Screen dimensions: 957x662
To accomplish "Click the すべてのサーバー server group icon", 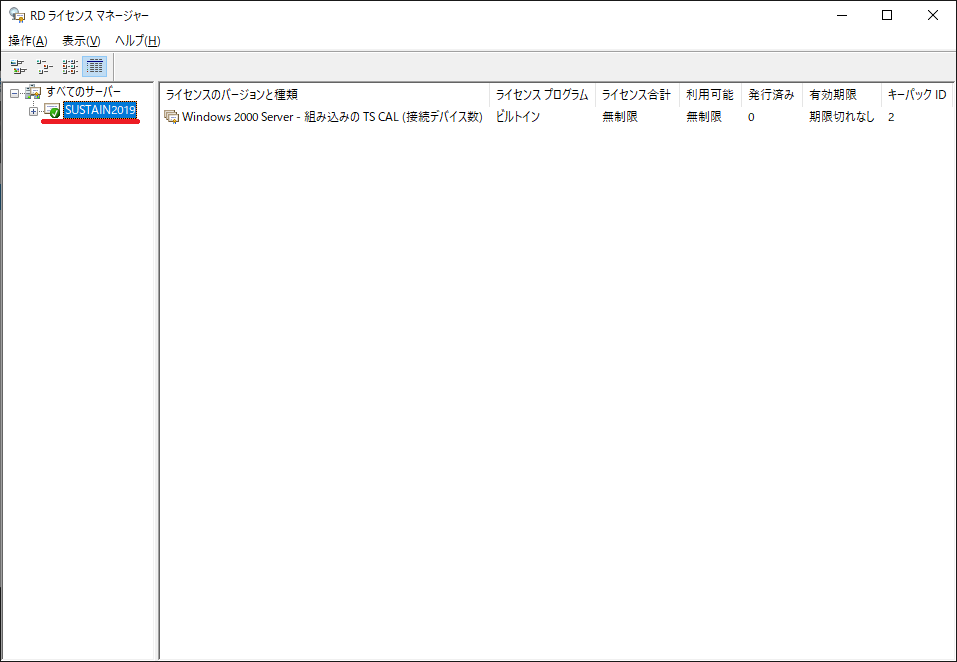I will pos(34,93).
